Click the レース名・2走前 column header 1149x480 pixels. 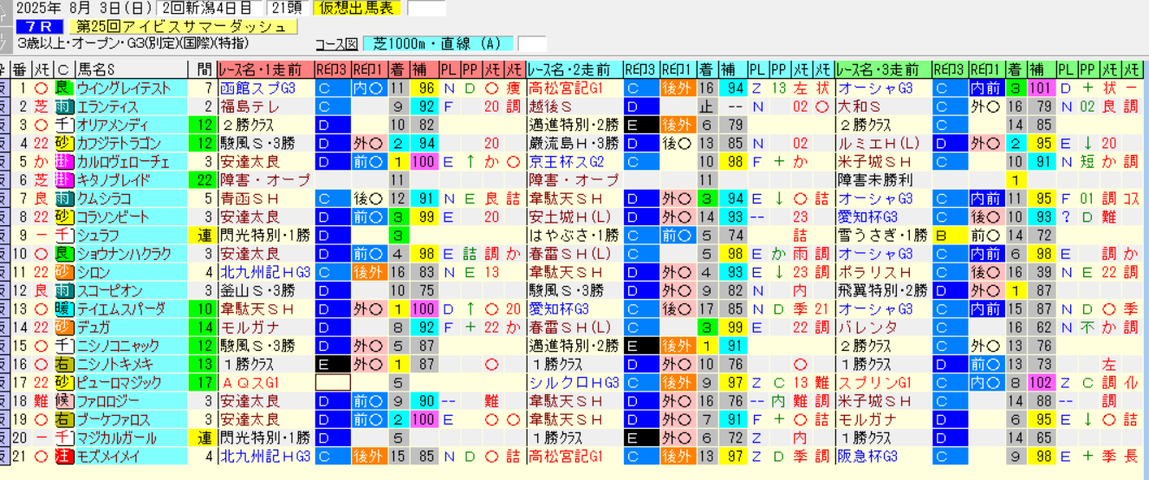click(574, 70)
